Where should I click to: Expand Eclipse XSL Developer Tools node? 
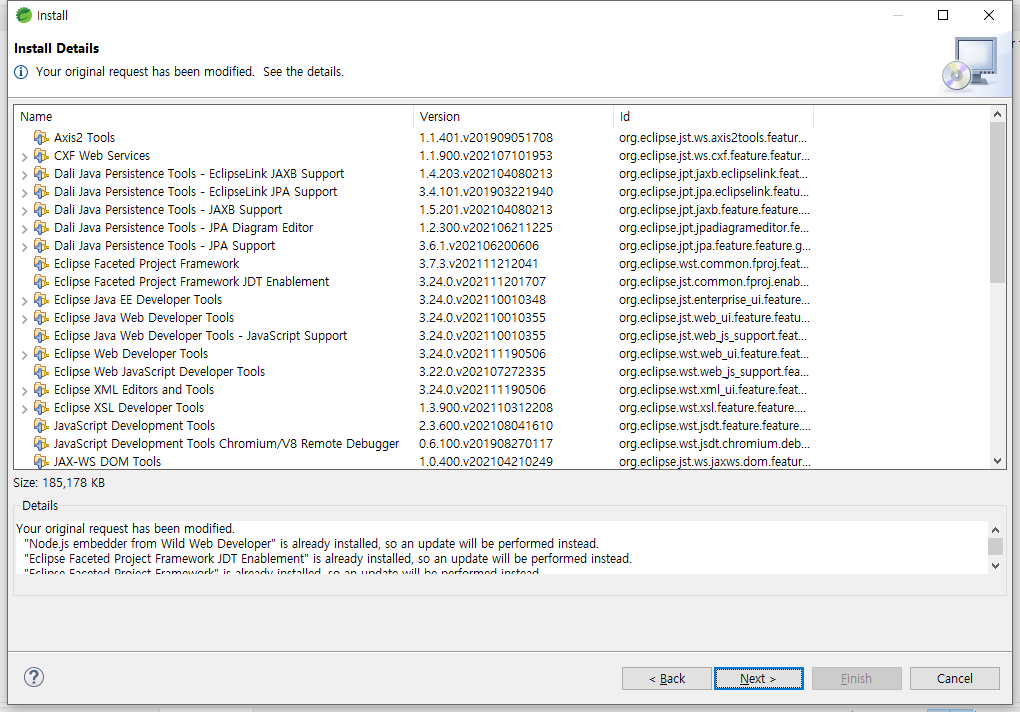coord(24,409)
